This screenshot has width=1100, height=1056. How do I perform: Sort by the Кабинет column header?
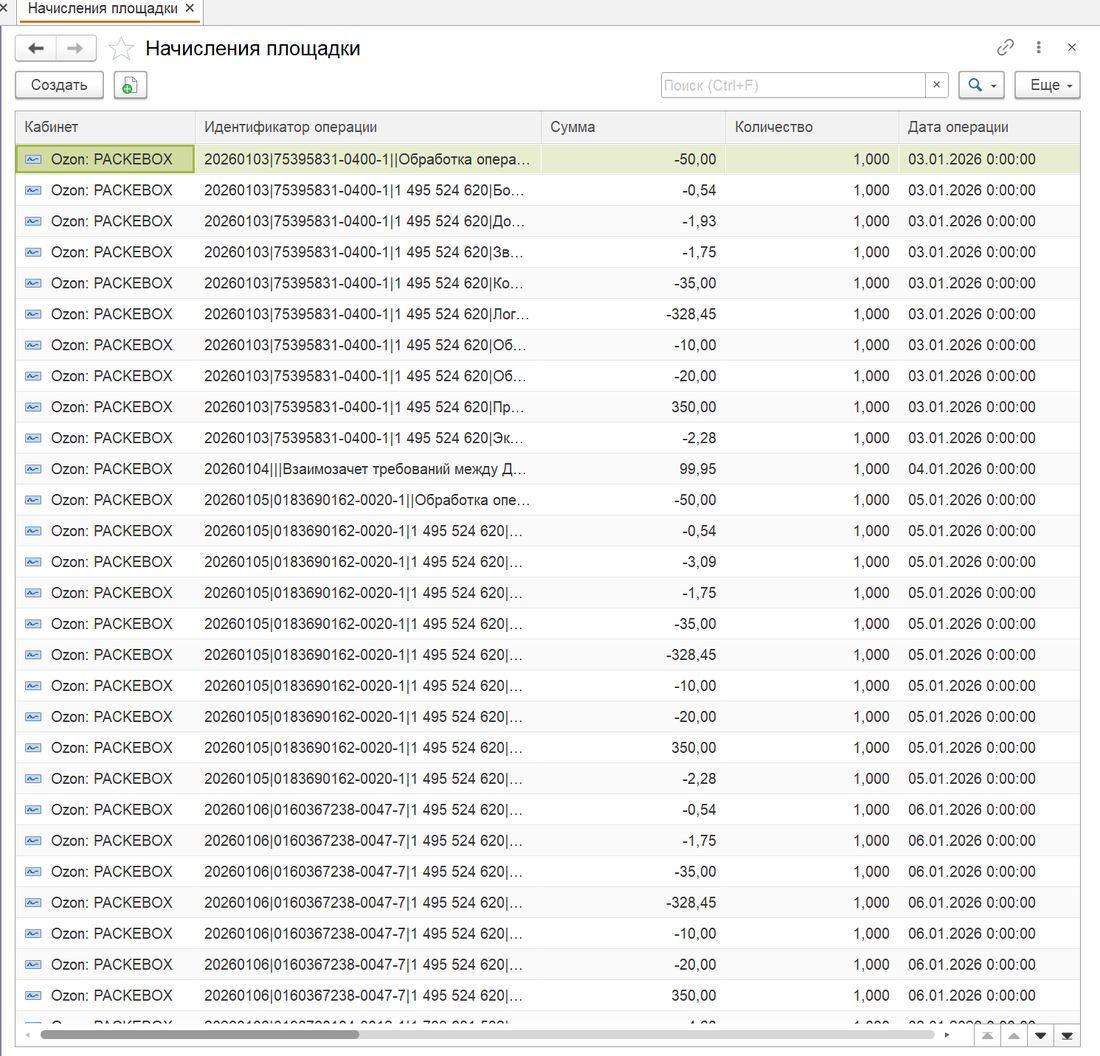tap(105, 127)
